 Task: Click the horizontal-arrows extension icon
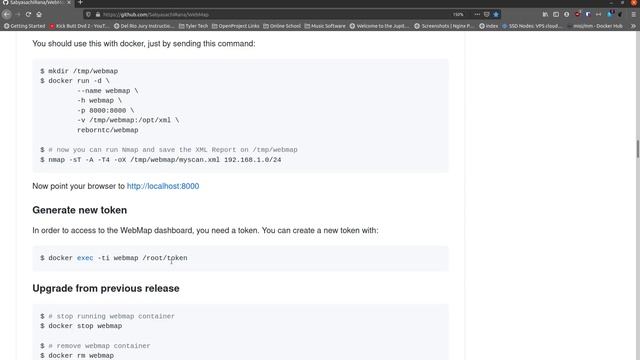[598, 14]
